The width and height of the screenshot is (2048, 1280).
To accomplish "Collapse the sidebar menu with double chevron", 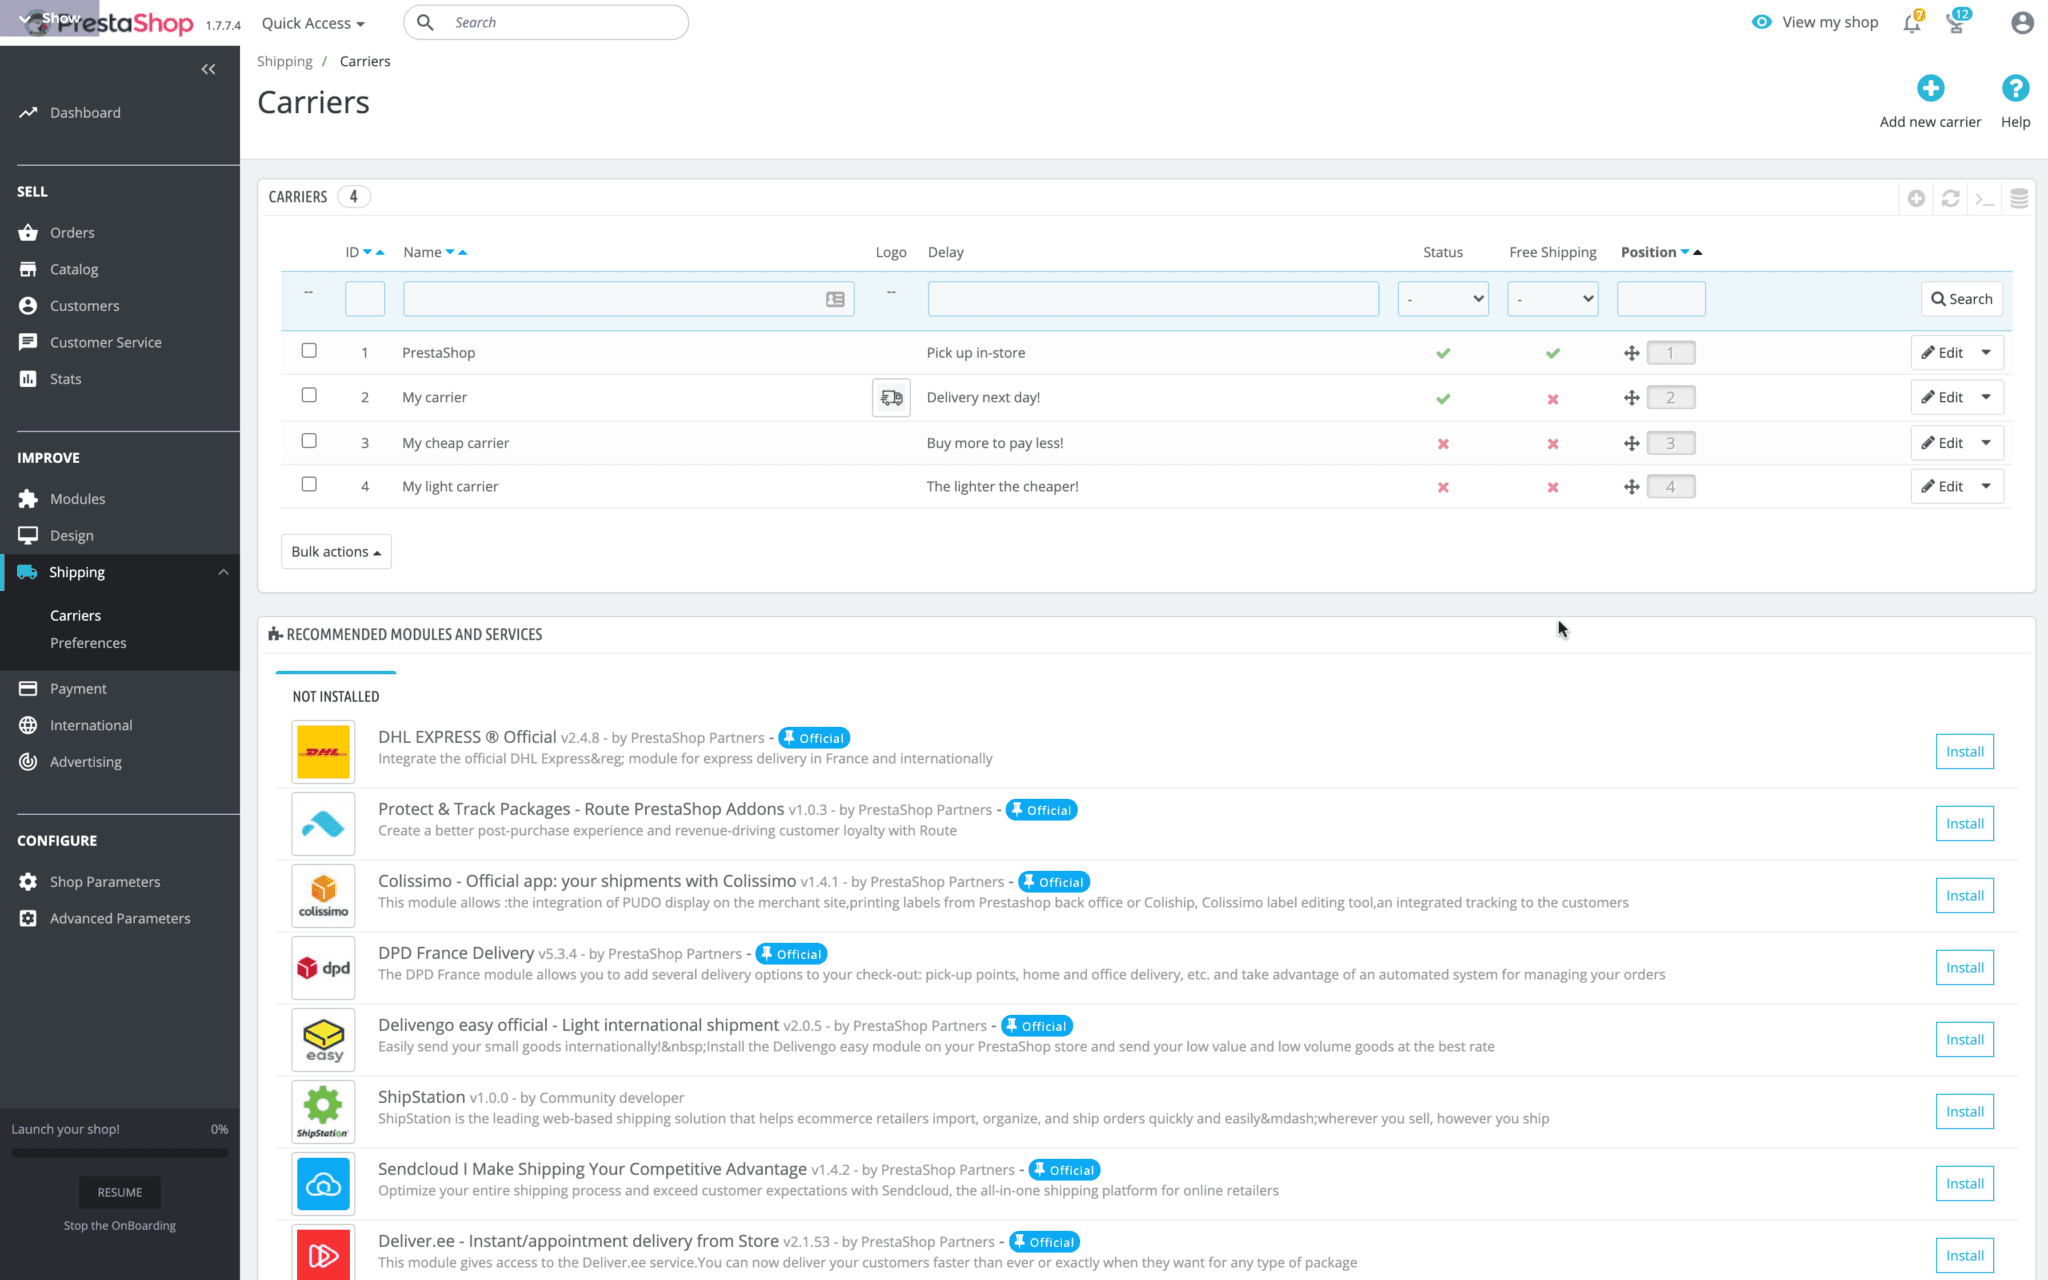I will (208, 69).
